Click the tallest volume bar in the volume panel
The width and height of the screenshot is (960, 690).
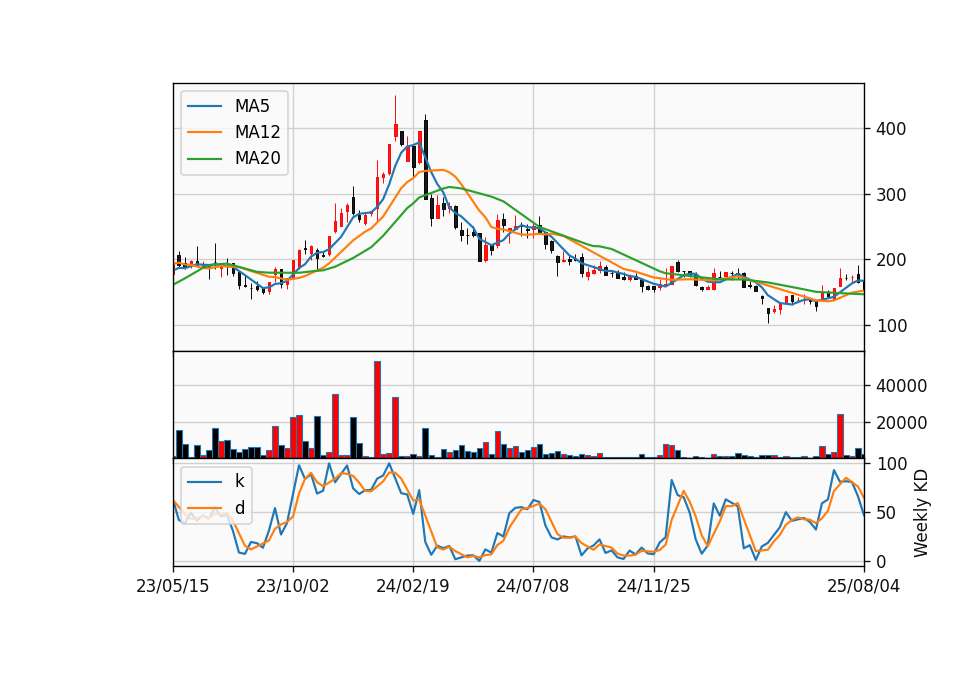[x=377, y=410]
